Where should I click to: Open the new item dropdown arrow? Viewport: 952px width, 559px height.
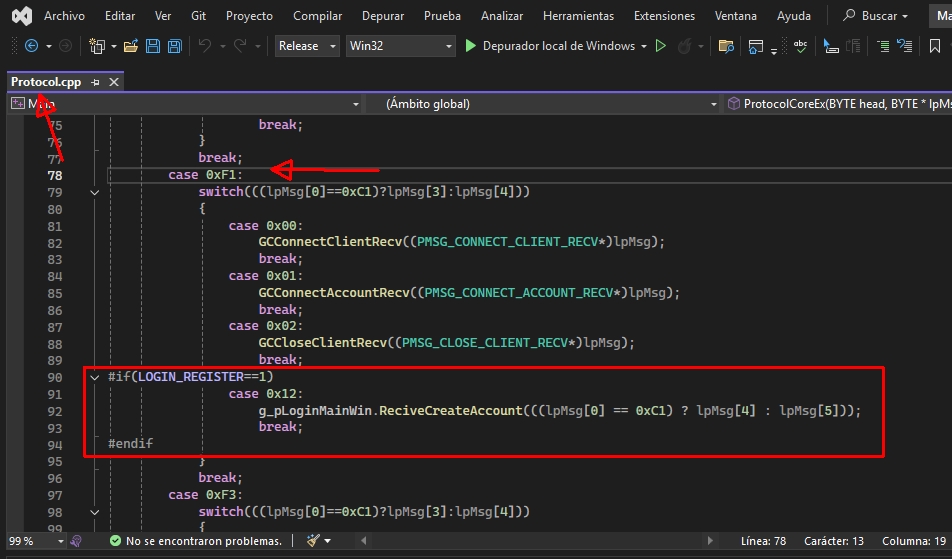pyautogui.click(x=114, y=46)
